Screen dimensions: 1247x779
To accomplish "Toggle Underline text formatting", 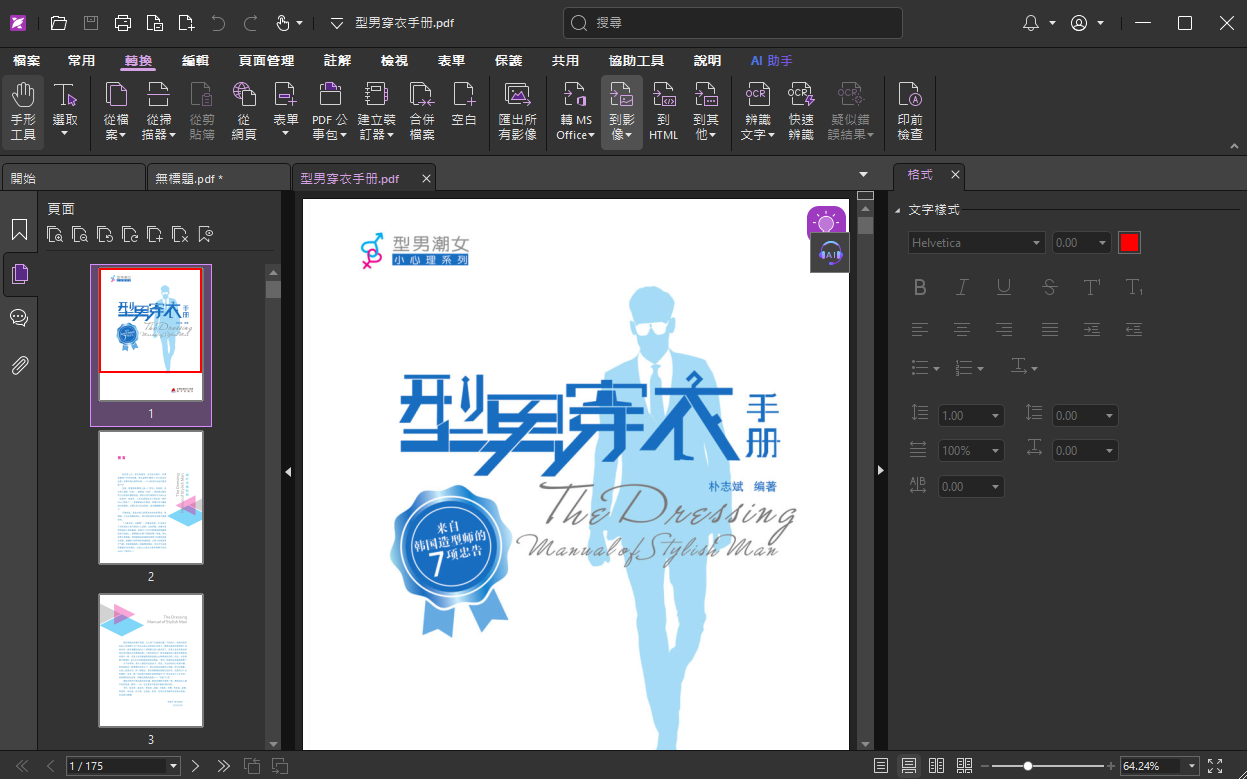I will click(x=1004, y=288).
